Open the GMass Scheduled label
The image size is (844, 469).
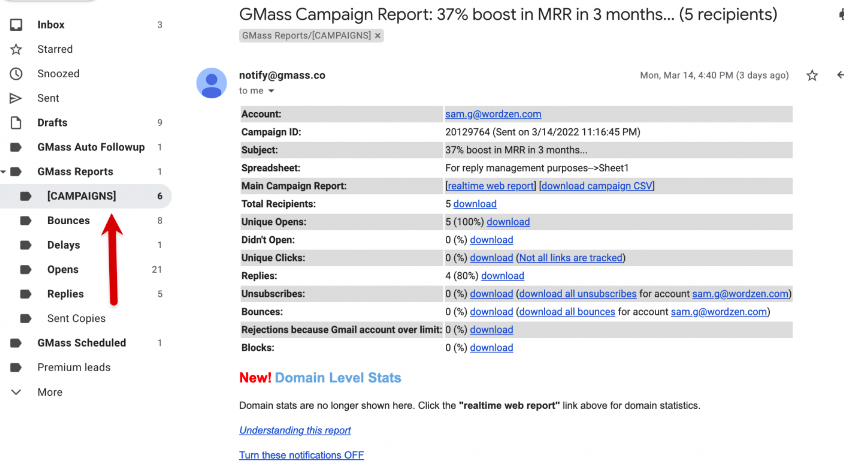click(x=81, y=343)
